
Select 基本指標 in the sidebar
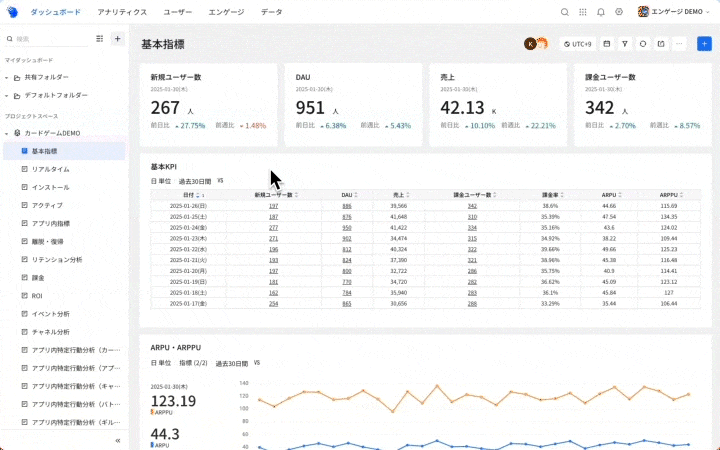(64, 151)
